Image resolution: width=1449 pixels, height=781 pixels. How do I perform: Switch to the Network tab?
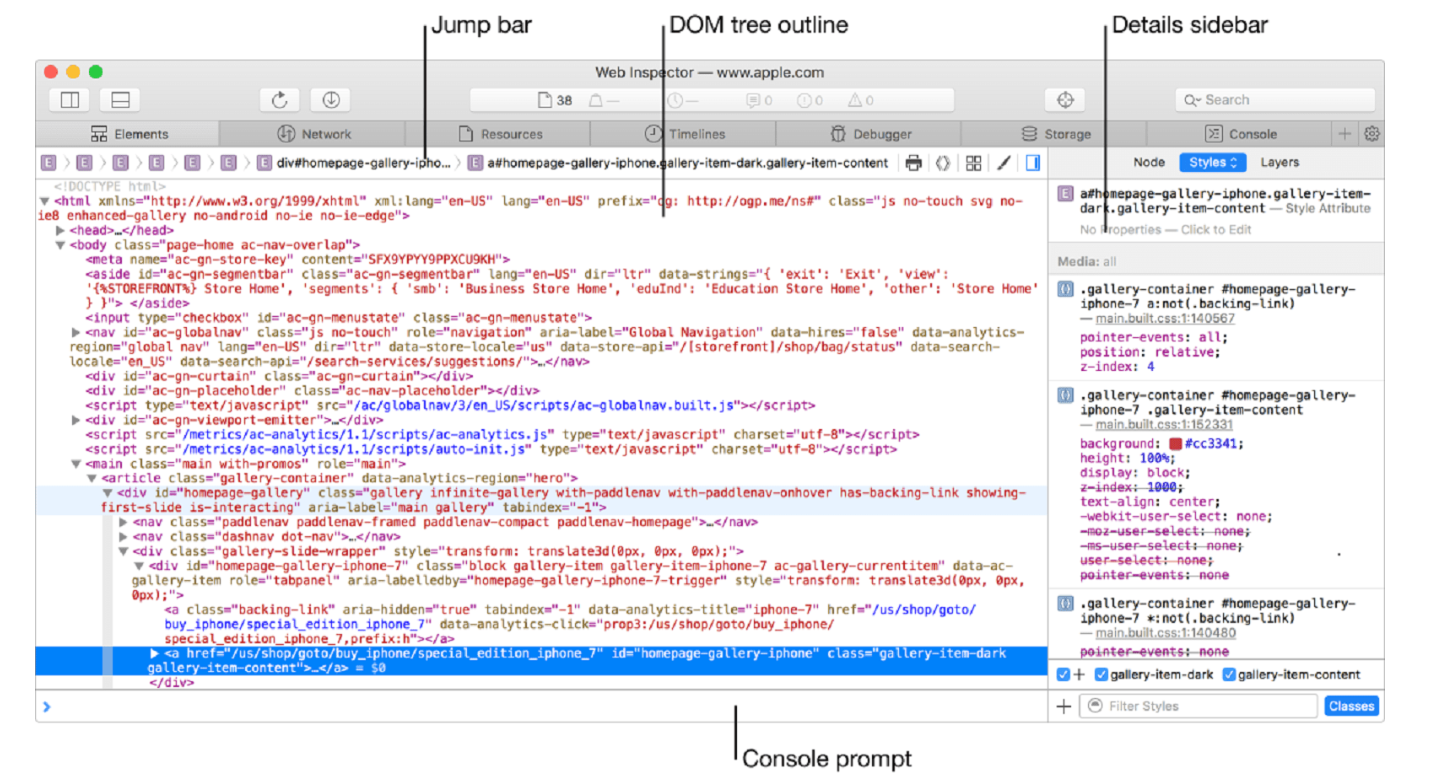[313, 134]
